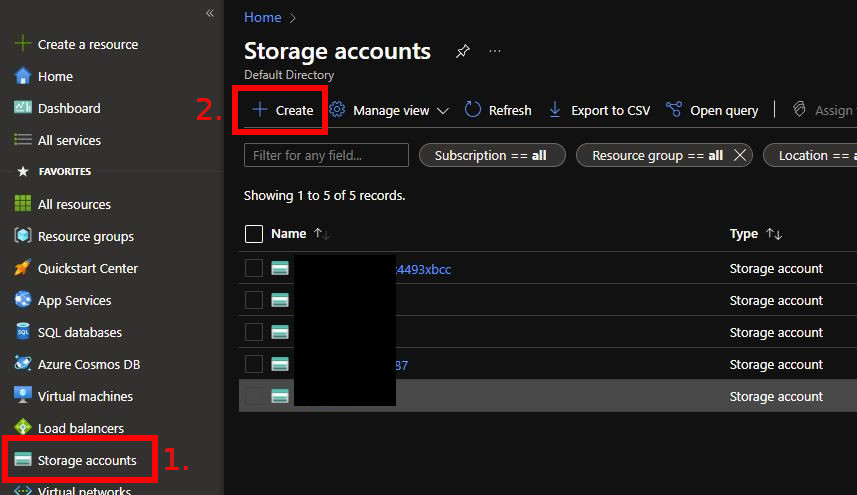The image size is (857, 495).
Task: Check the second storage account row
Action: click(x=254, y=300)
